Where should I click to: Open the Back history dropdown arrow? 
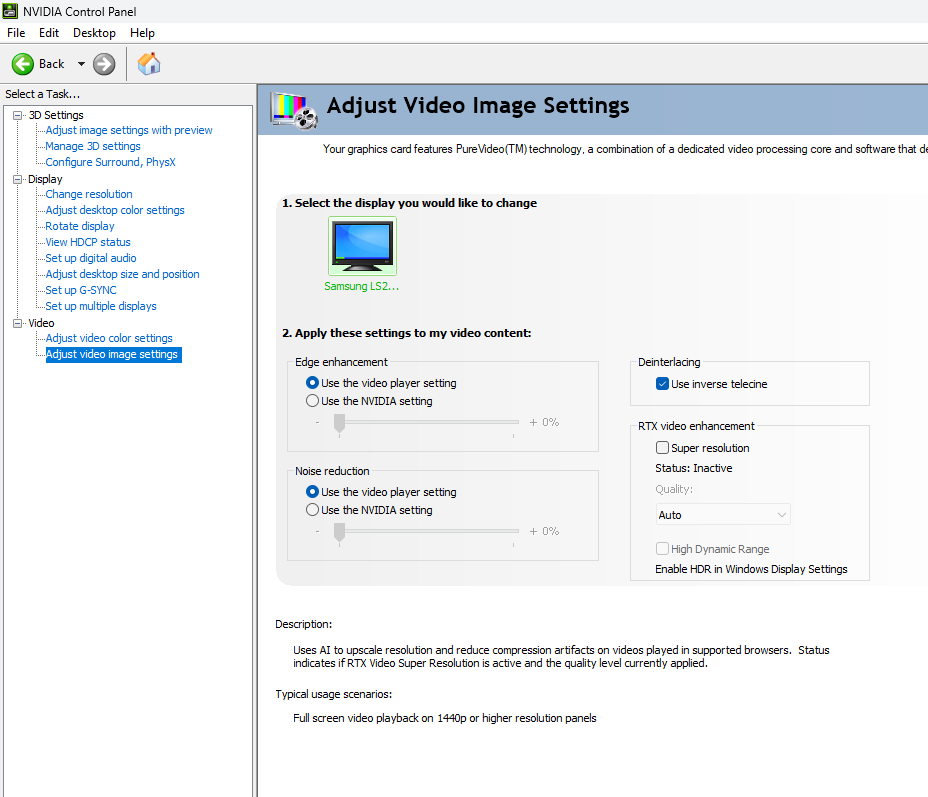click(x=81, y=64)
